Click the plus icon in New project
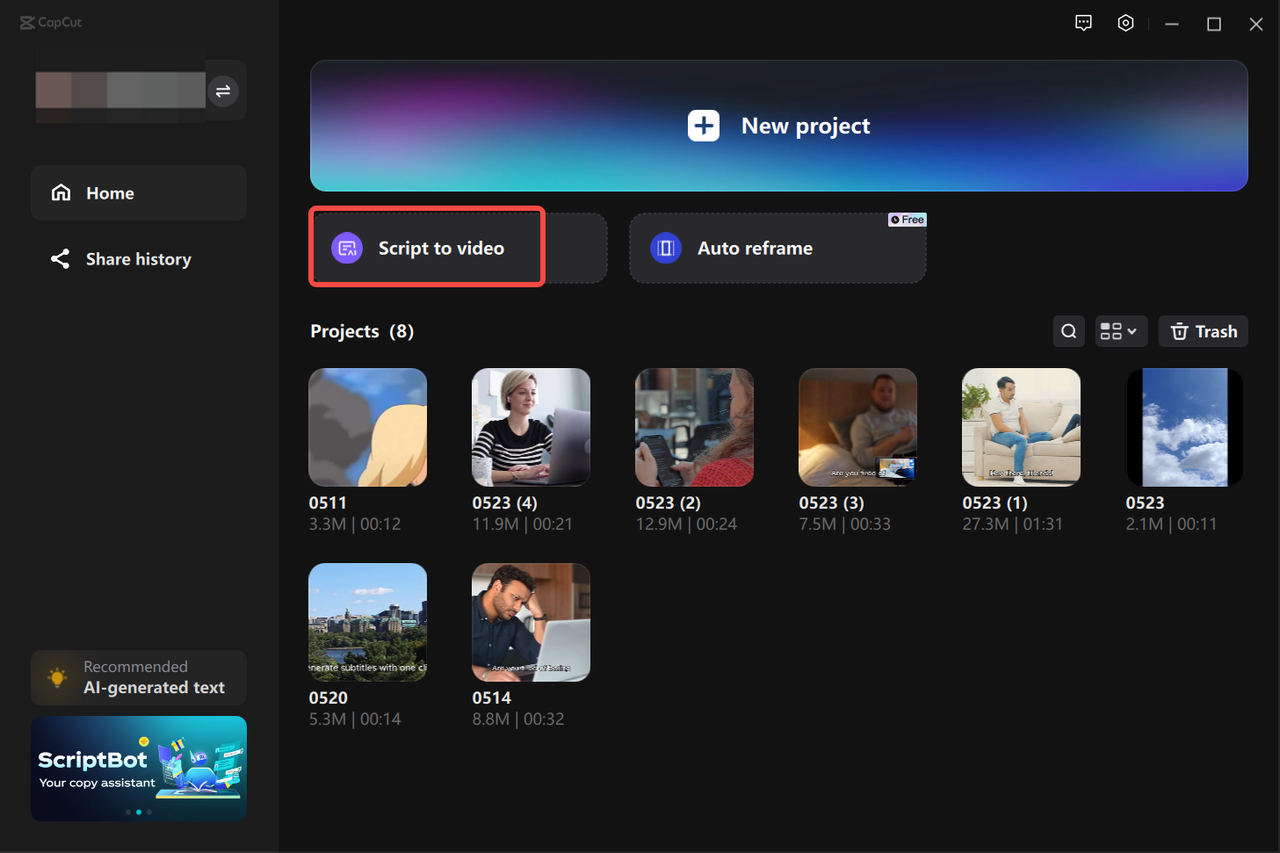This screenshot has height=853, width=1280. coord(704,126)
